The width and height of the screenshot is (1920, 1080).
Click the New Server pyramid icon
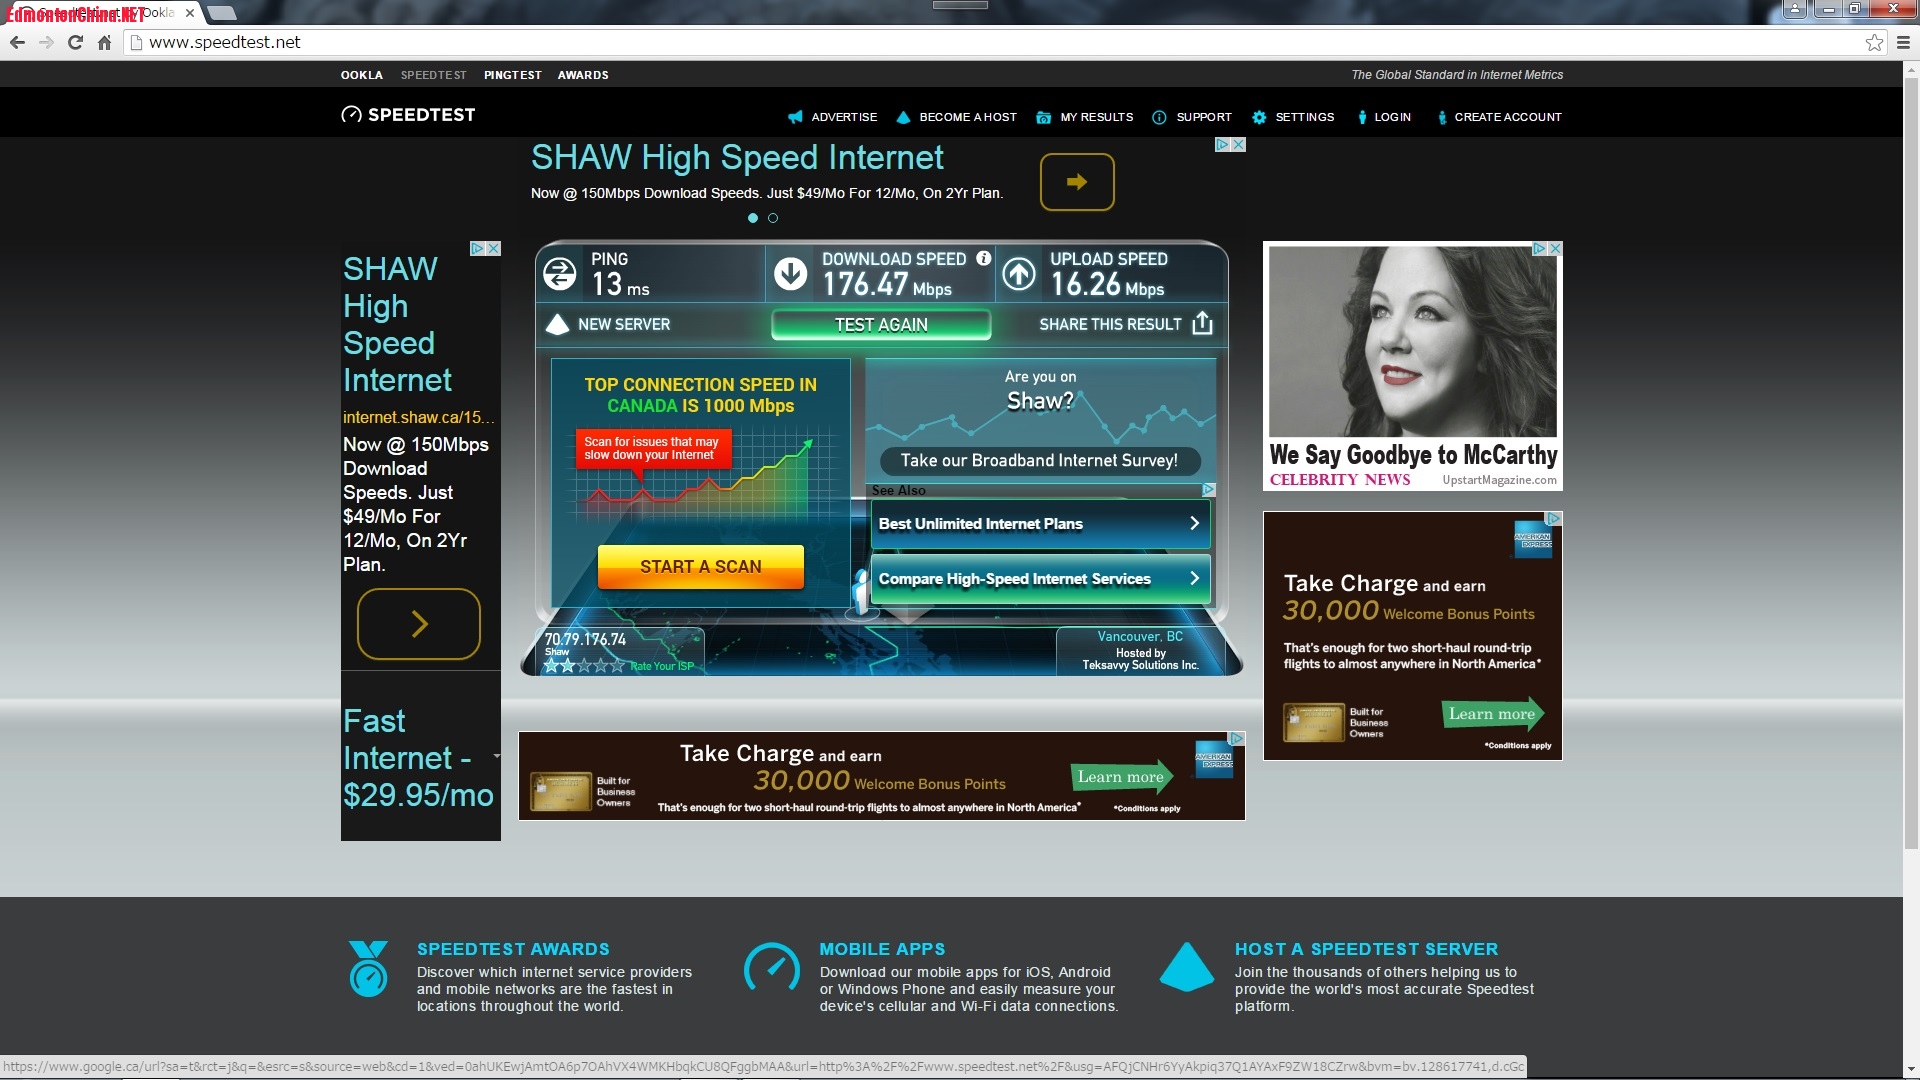pos(557,324)
